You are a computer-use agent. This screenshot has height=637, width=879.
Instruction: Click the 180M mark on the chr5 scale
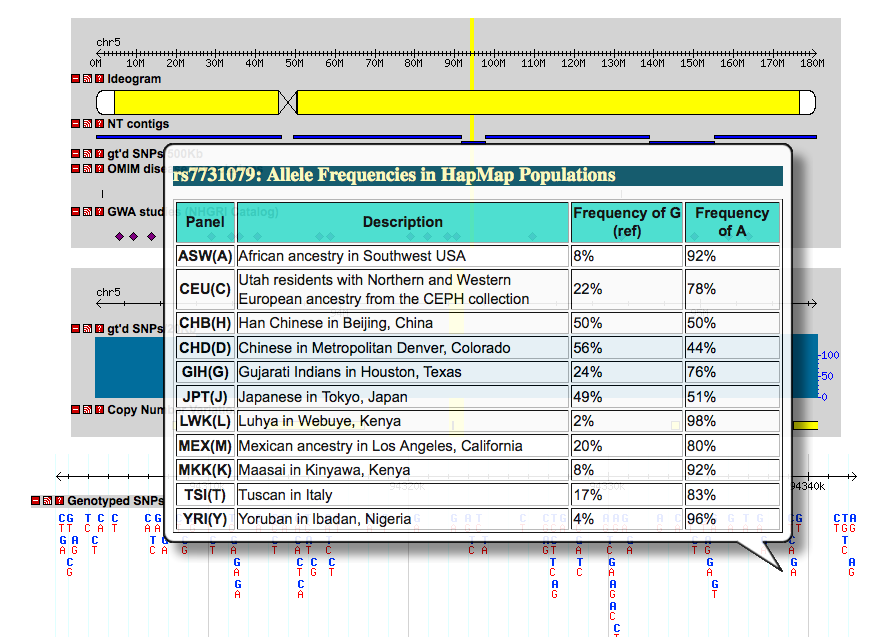[x=812, y=63]
